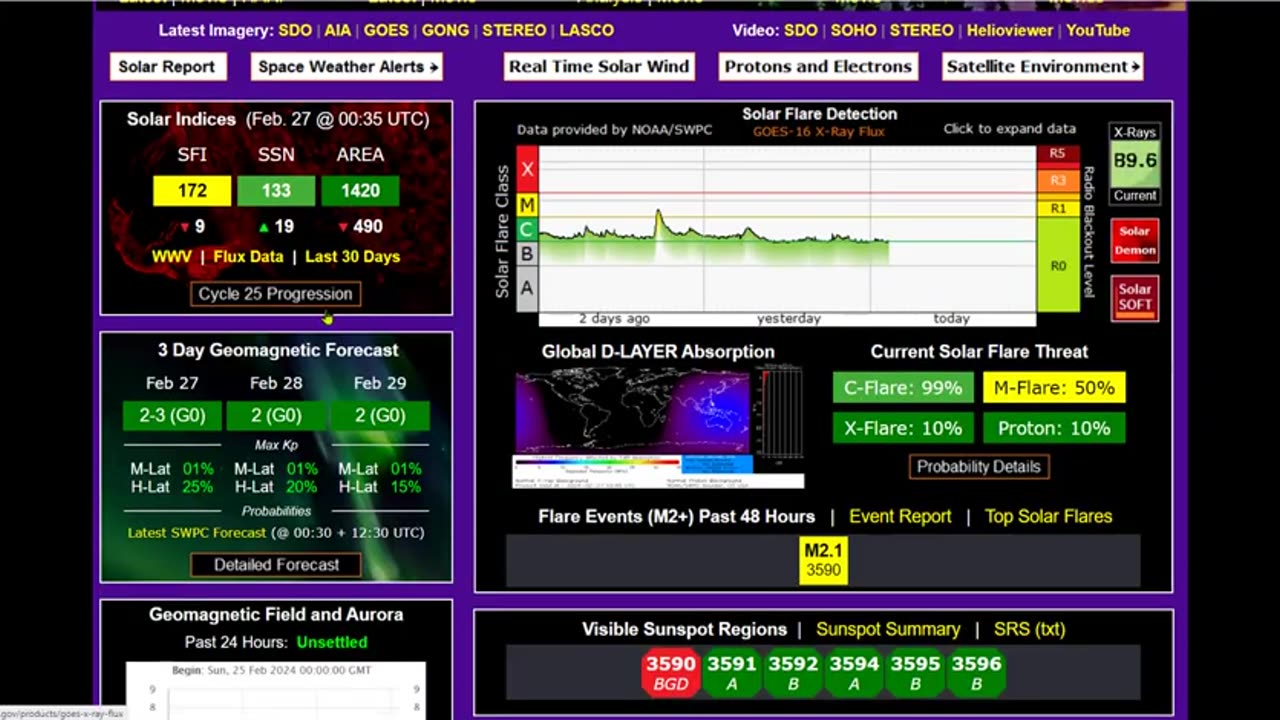Open GONG latest imagery link
This screenshot has width=1280, height=720.
pyautogui.click(x=445, y=30)
